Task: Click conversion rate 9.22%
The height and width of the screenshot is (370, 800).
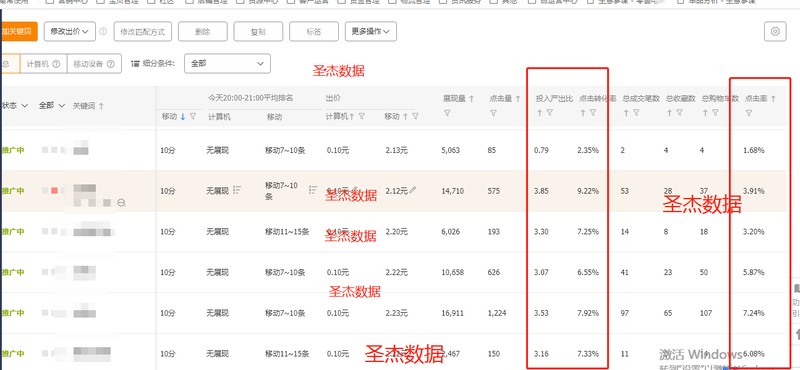Action: click(588, 191)
